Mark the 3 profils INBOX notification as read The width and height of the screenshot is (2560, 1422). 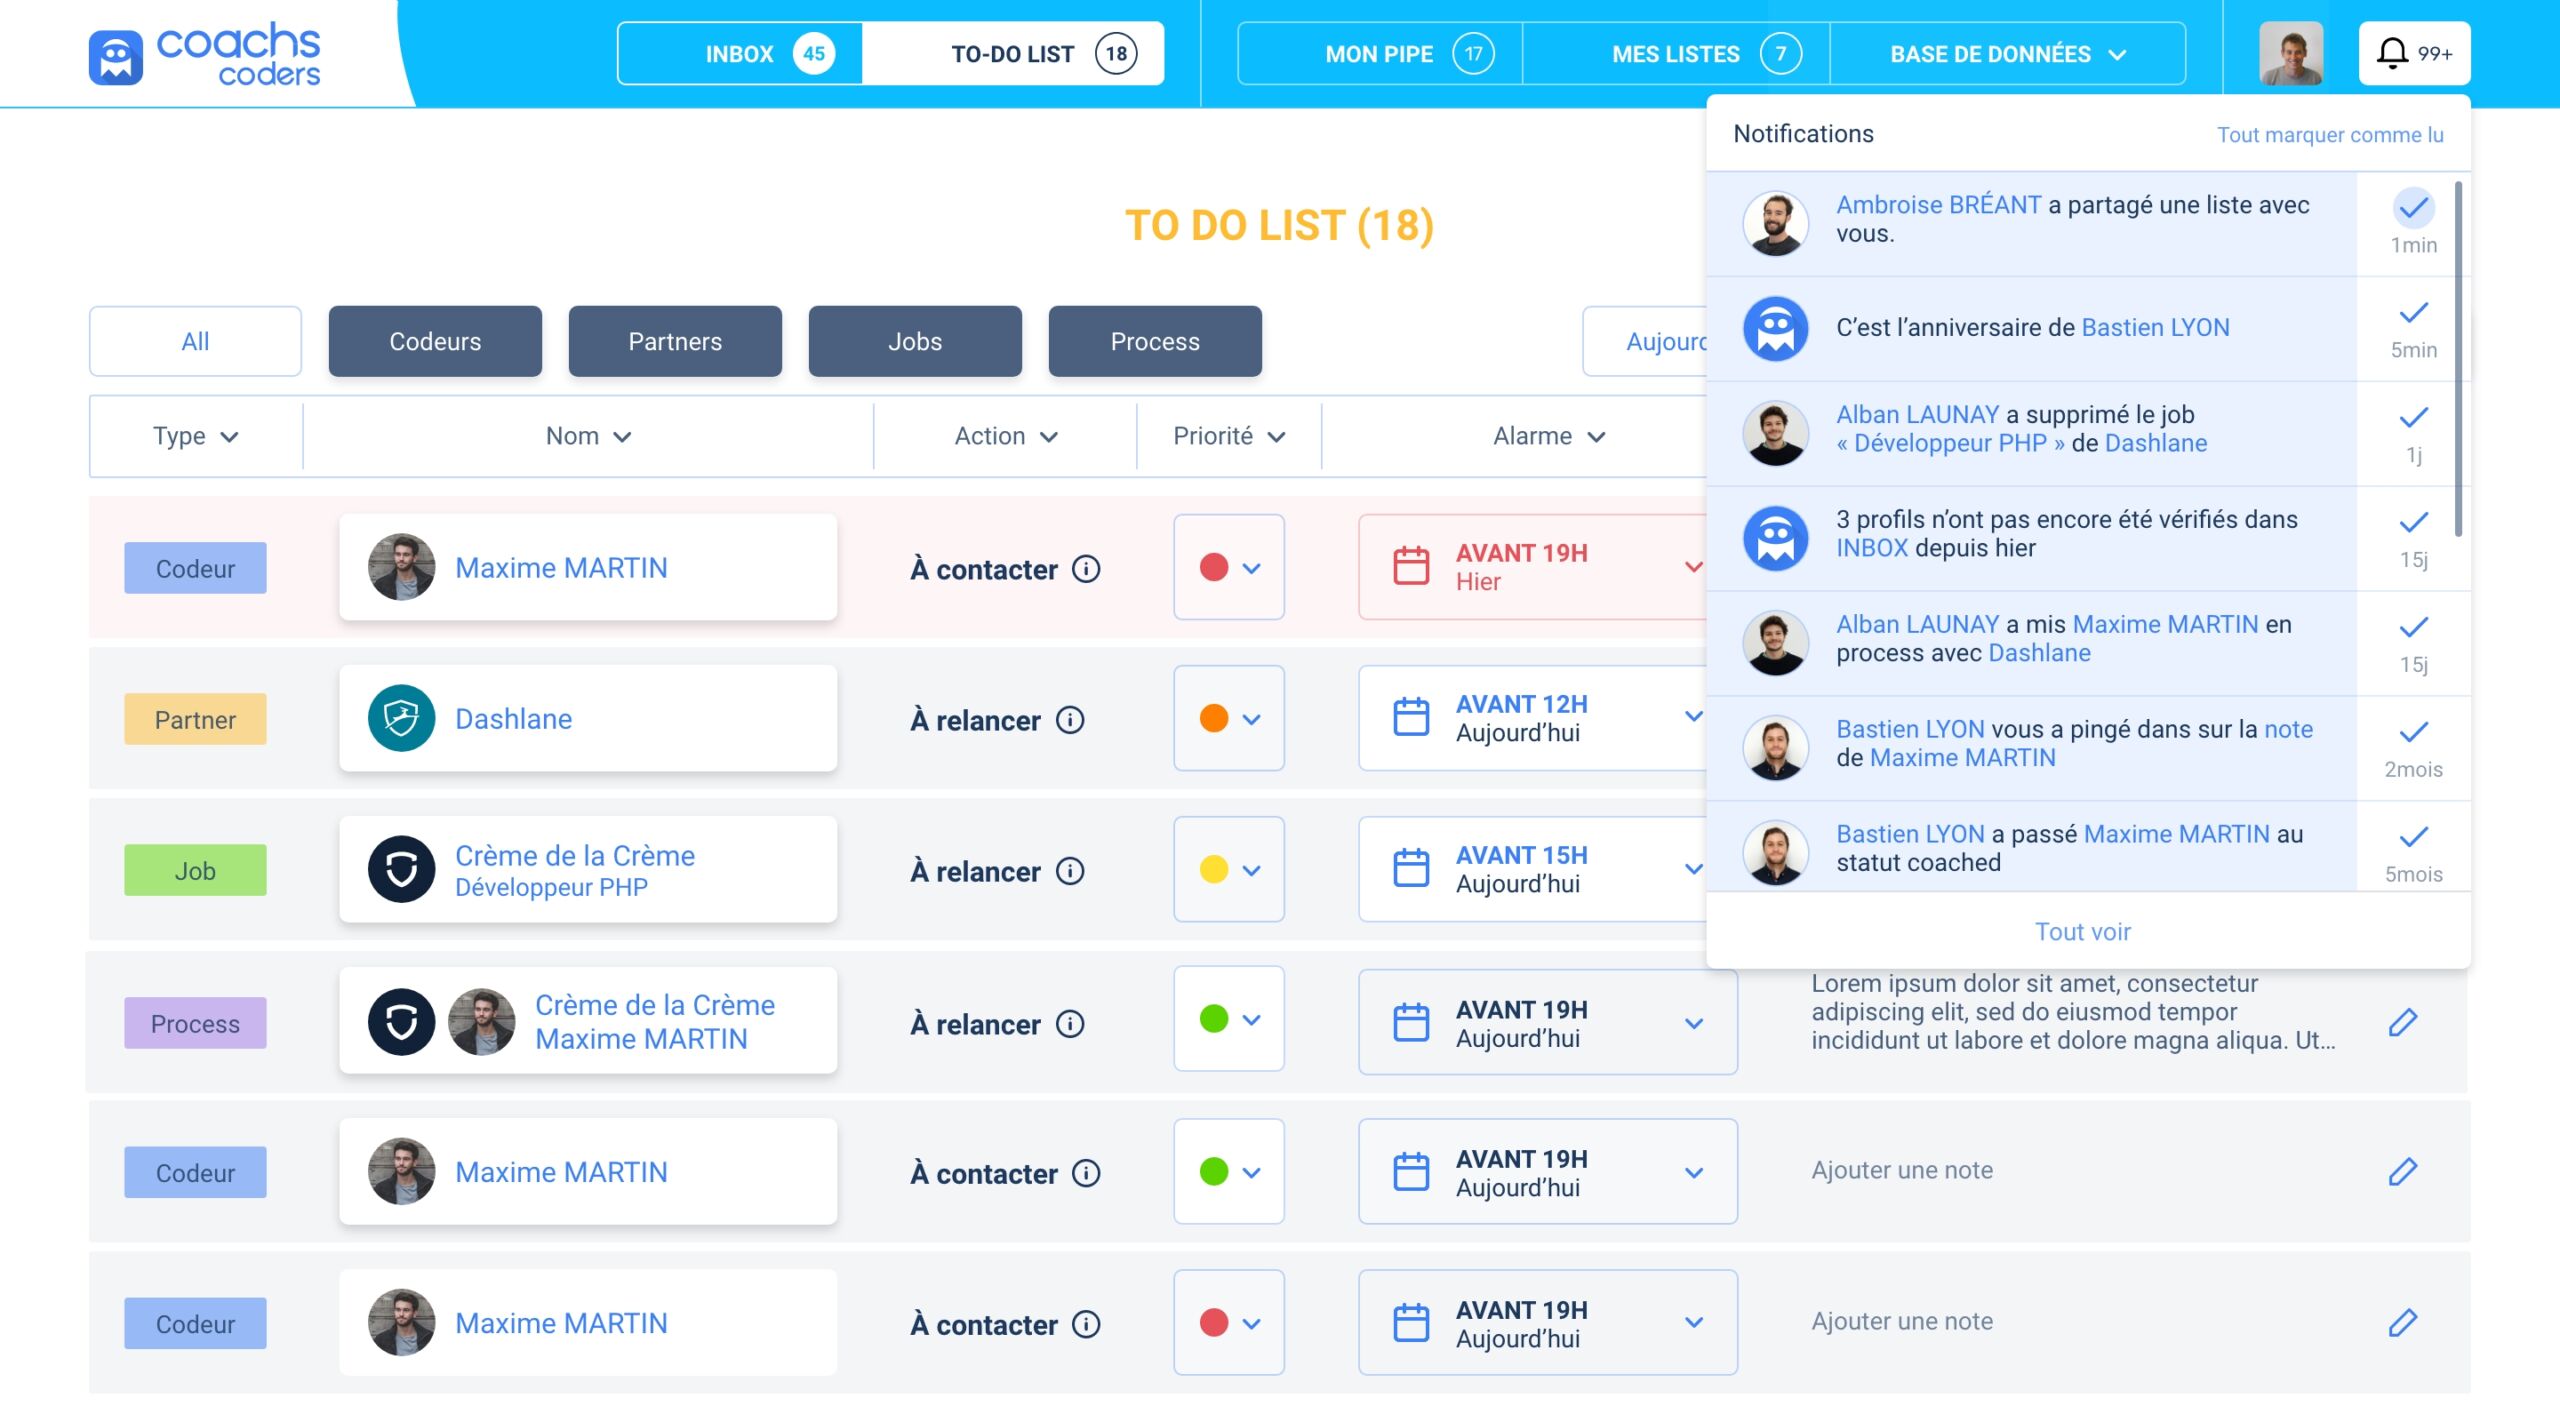(x=2413, y=522)
